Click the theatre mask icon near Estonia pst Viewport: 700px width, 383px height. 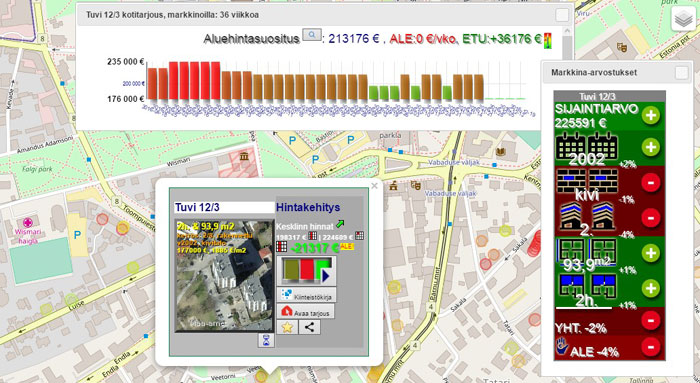tap(621, 46)
